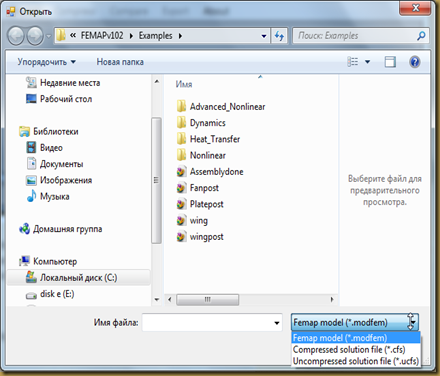This screenshot has height=376, width=440.
Task: Select the Heat_Transfer folder icon
Action: pyautogui.click(x=181, y=139)
